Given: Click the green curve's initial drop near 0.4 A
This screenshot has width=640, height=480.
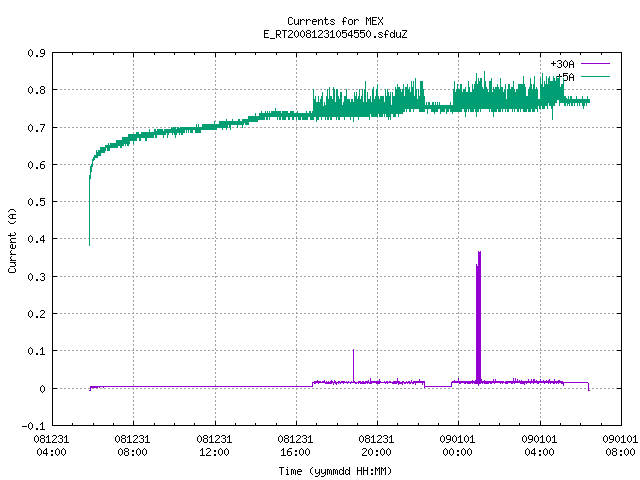Looking at the screenshot, I should [89, 243].
